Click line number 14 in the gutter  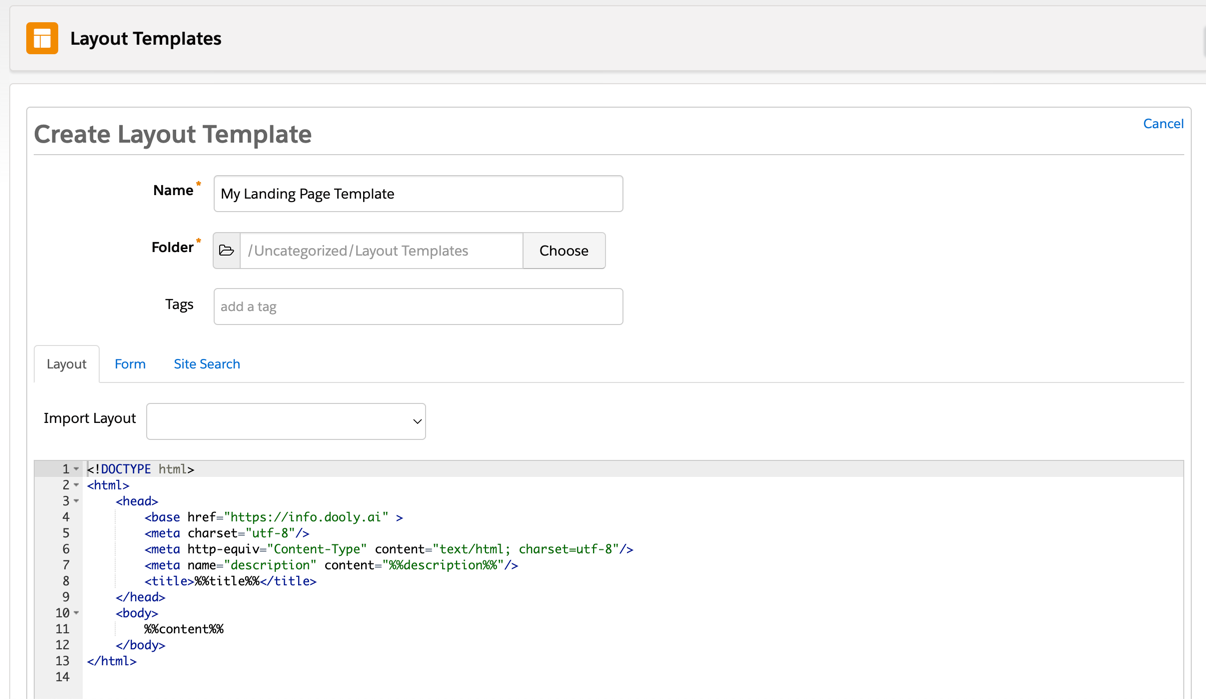point(62,677)
